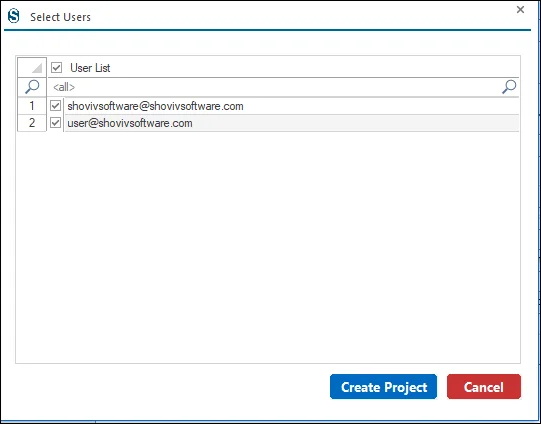Click the Shoviv logo icon in title bar
Image resolution: width=541 pixels, height=424 pixels.
13,16
